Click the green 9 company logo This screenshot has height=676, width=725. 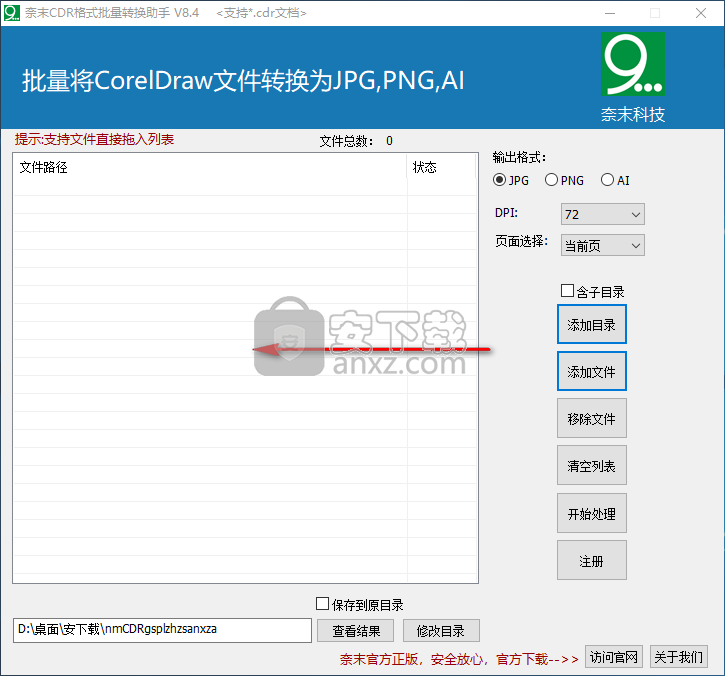pos(633,65)
